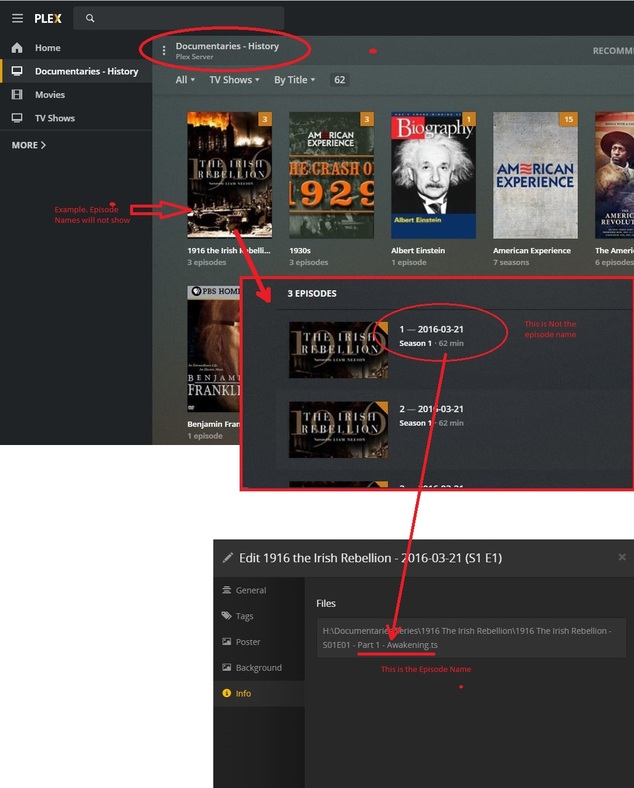Click the file path box under Files
Viewport: 634px width, 788px height.
tap(471, 638)
